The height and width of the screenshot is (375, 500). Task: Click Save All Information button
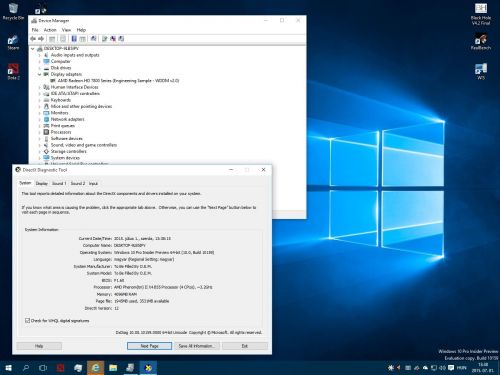[197, 346]
